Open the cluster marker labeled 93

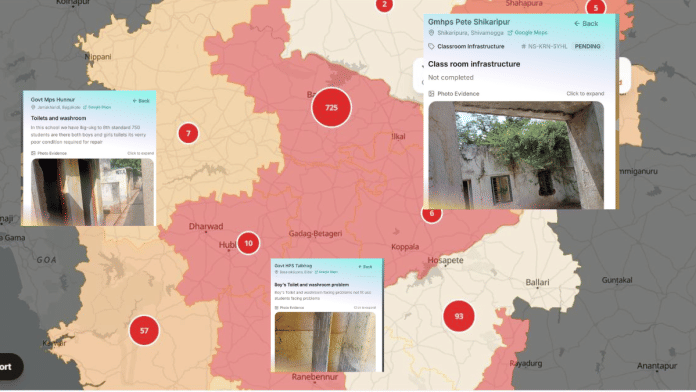tap(459, 316)
